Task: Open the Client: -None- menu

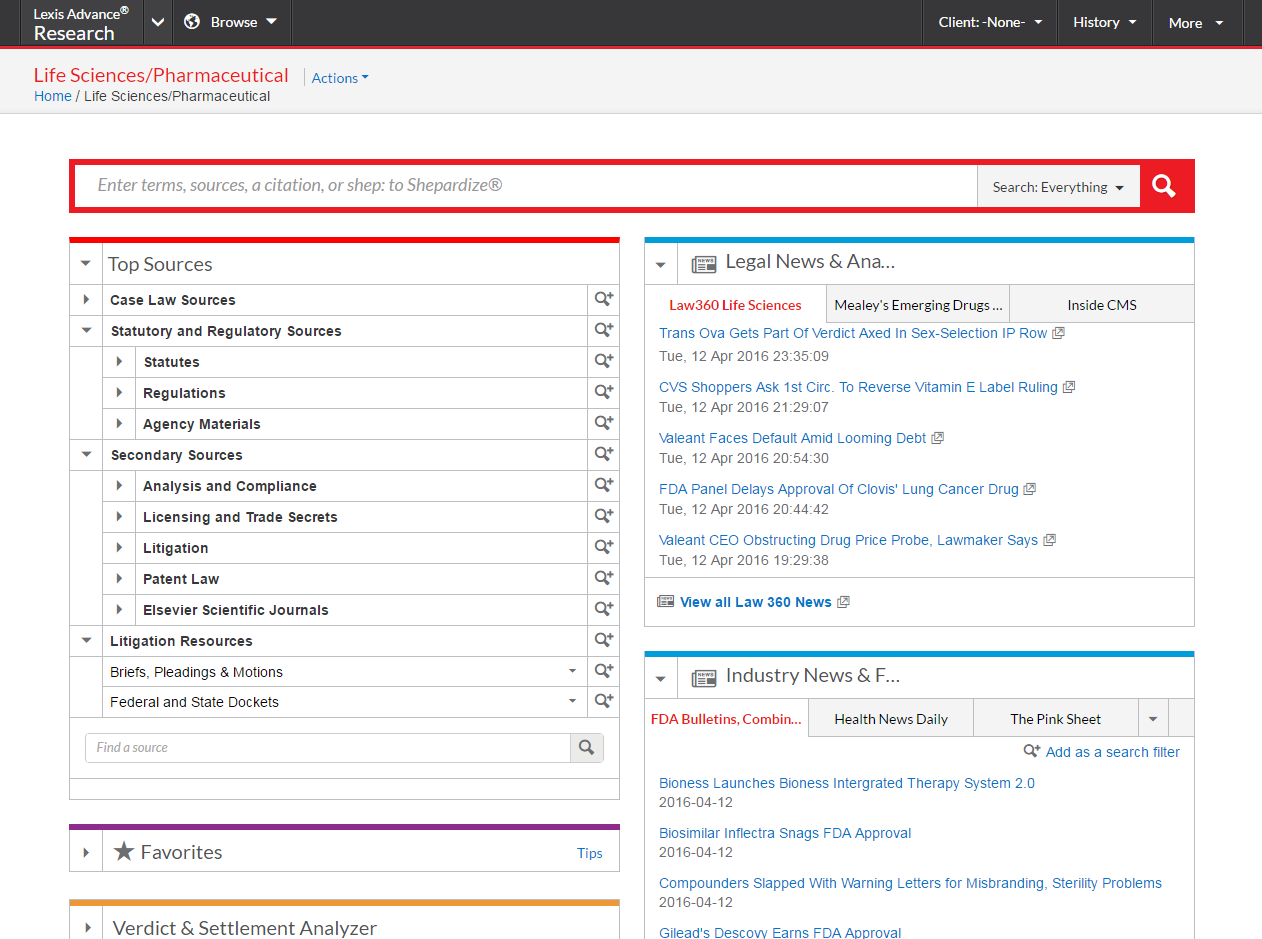Action: tap(990, 22)
